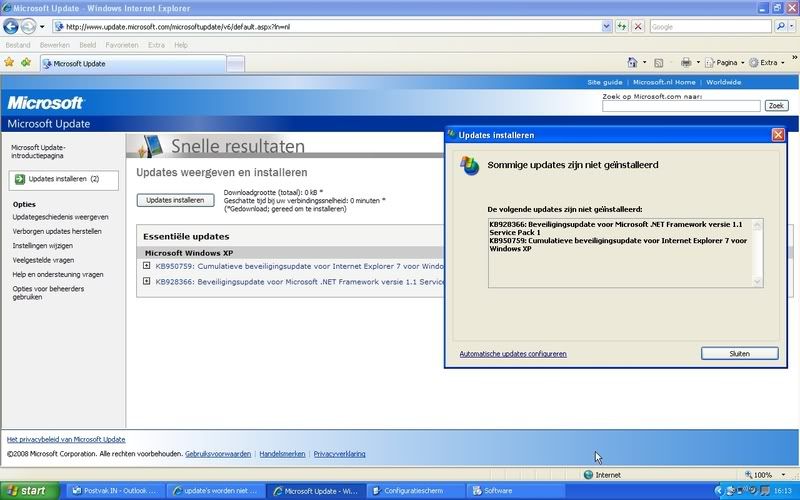Viewport: 800px width, 500px height.
Task: Open the KB950759 Internet Explorer 7 update link
Action: (299, 266)
